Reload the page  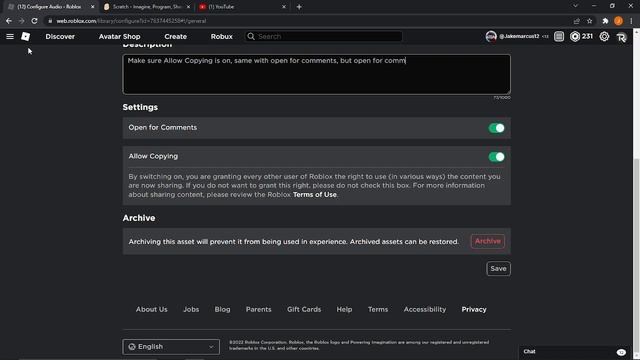34,21
